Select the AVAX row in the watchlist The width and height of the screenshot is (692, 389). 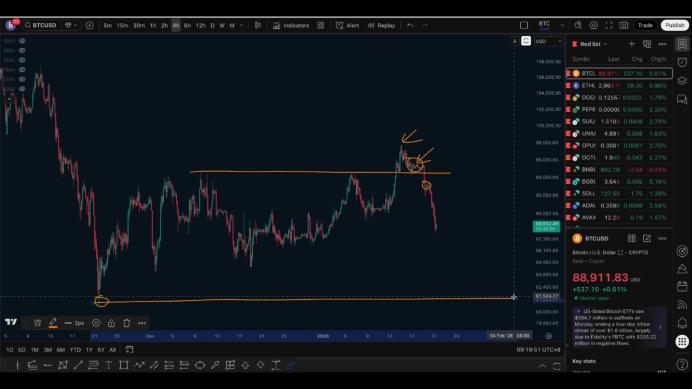click(x=619, y=217)
